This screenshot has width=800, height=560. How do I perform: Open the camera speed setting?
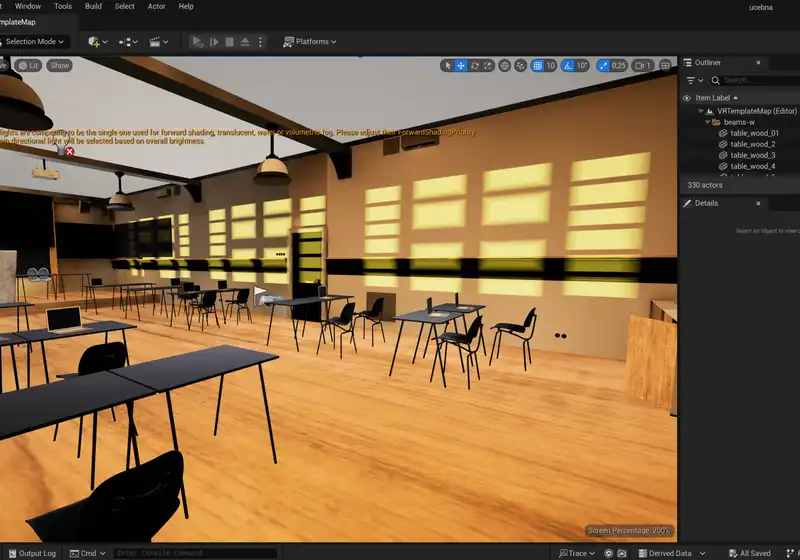(643, 66)
